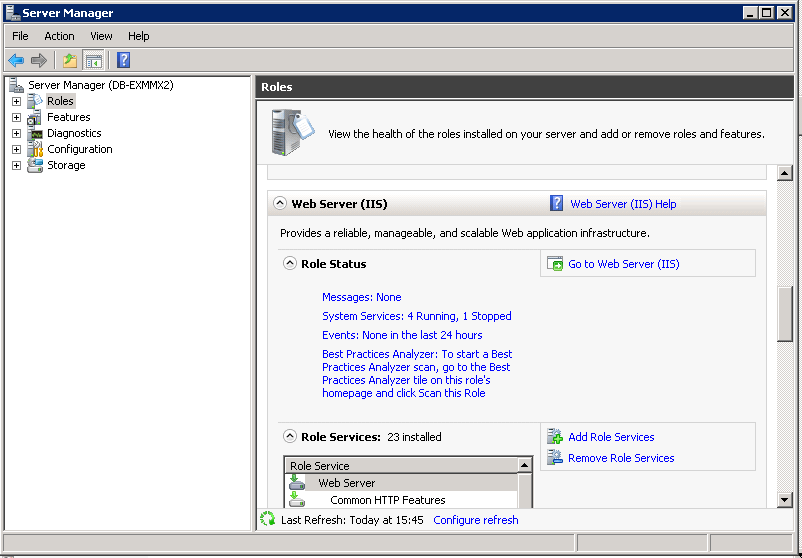
Task: Click the Diagnostics tree node icon
Action: pos(35,133)
